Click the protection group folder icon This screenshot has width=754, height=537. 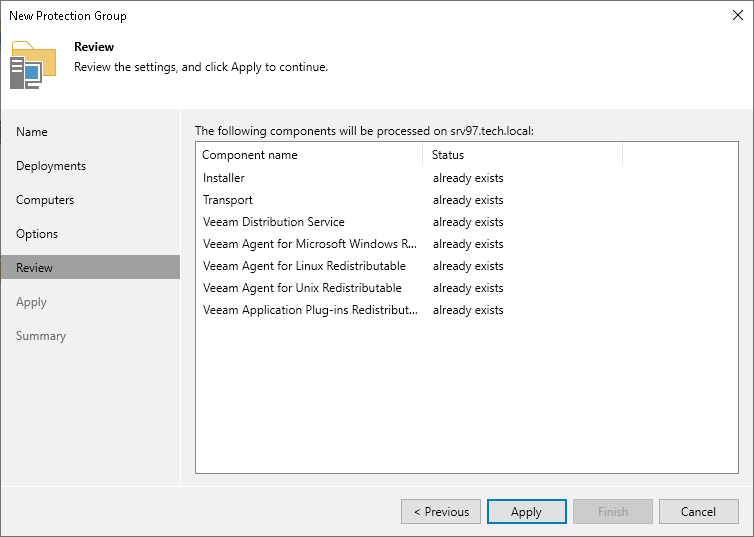point(33,65)
